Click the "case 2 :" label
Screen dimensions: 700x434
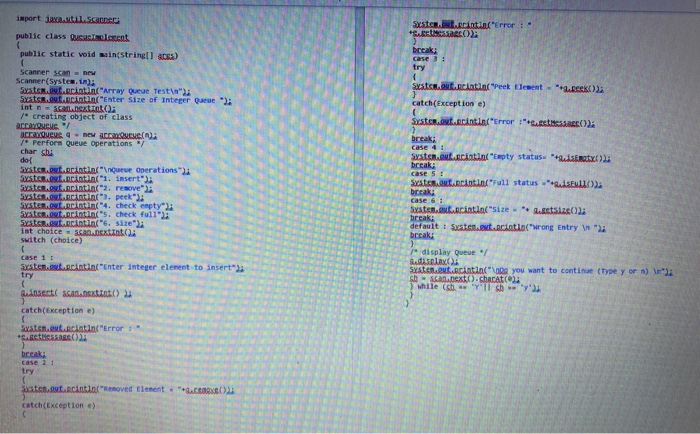click(38, 363)
